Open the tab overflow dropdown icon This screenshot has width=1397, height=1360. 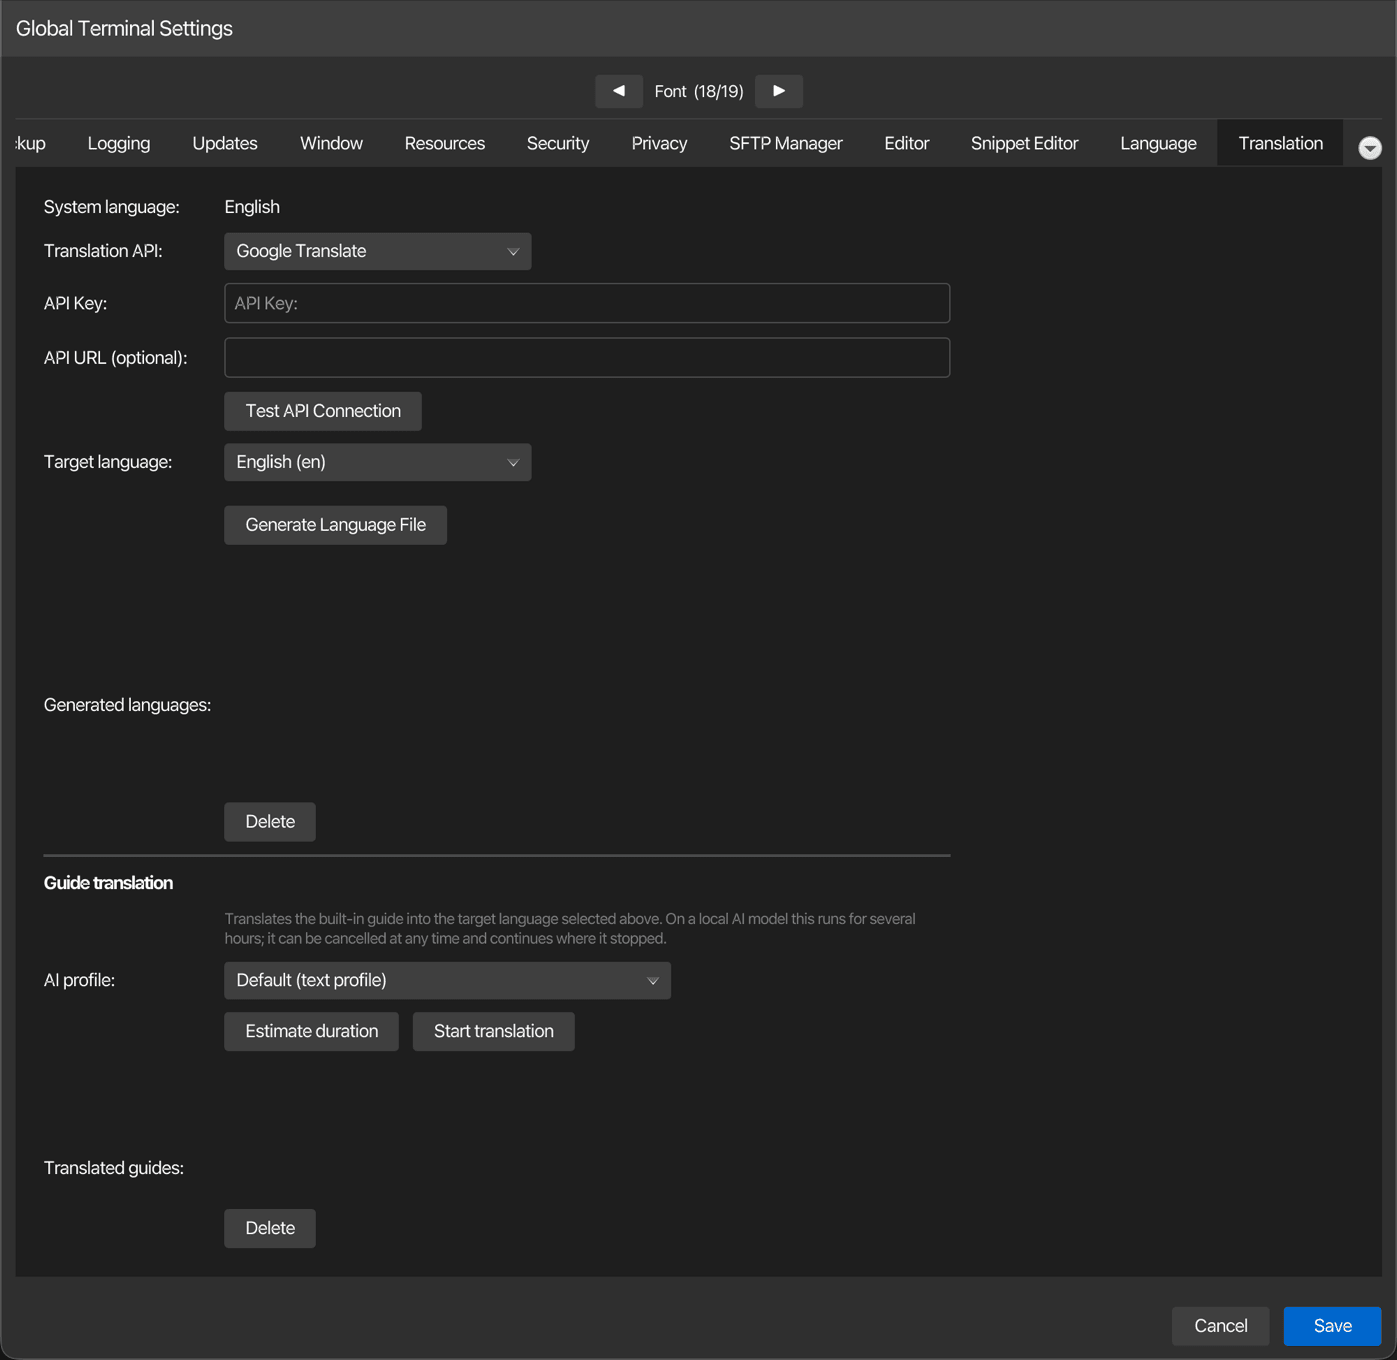coord(1370,148)
